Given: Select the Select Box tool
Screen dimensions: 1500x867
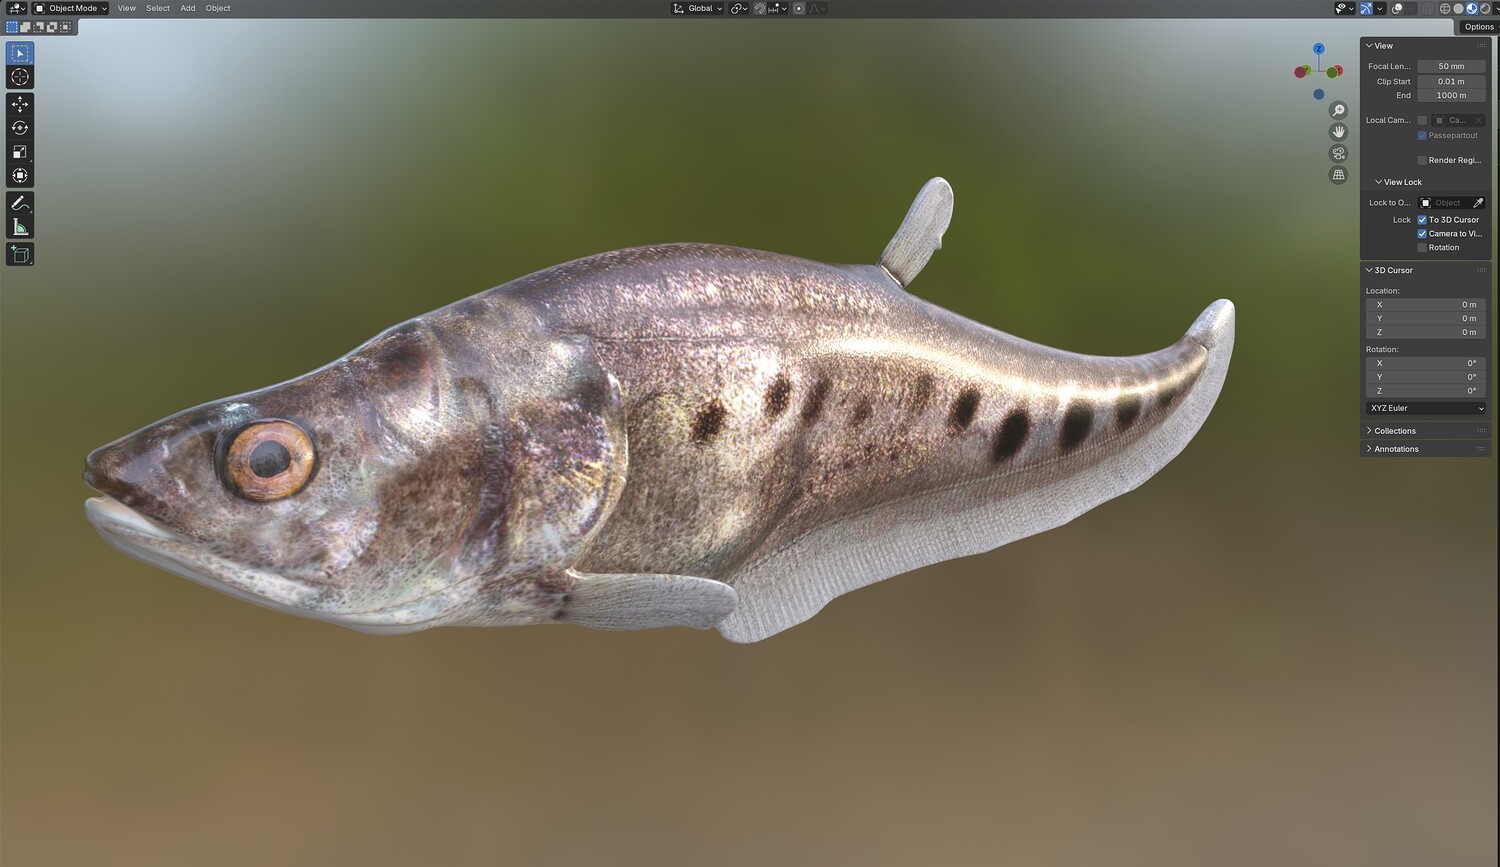Looking at the screenshot, I should pos(20,53).
